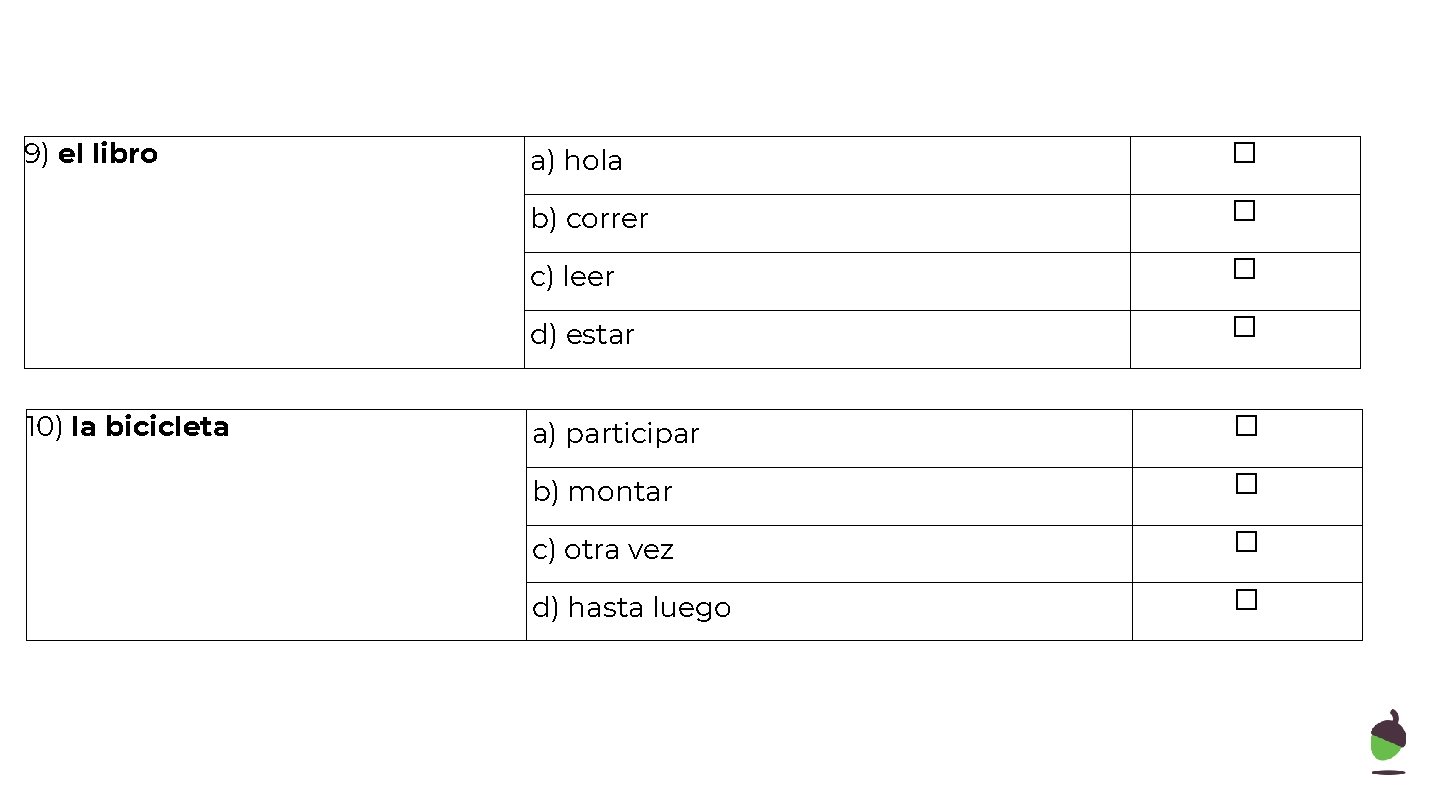The width and height of the screenshot is (1440, 810).
Task: Click the 'el libro' question prompt
Action: pyautogui.click(x=107, y=154)
